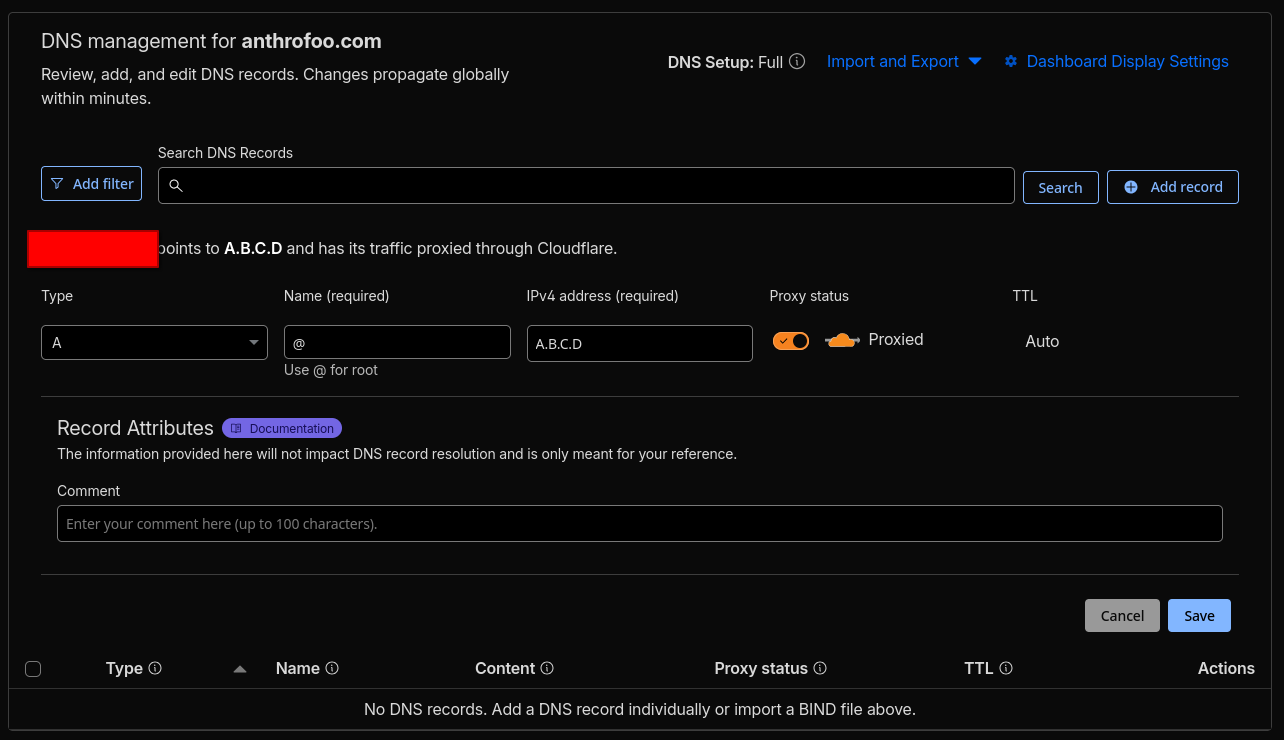Click the Proxy status column info icon
1284x740 pixels.
point(820,668)
